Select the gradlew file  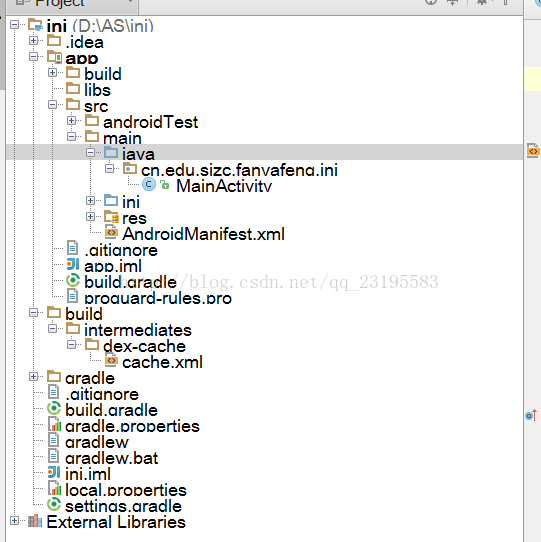point(97,442)
